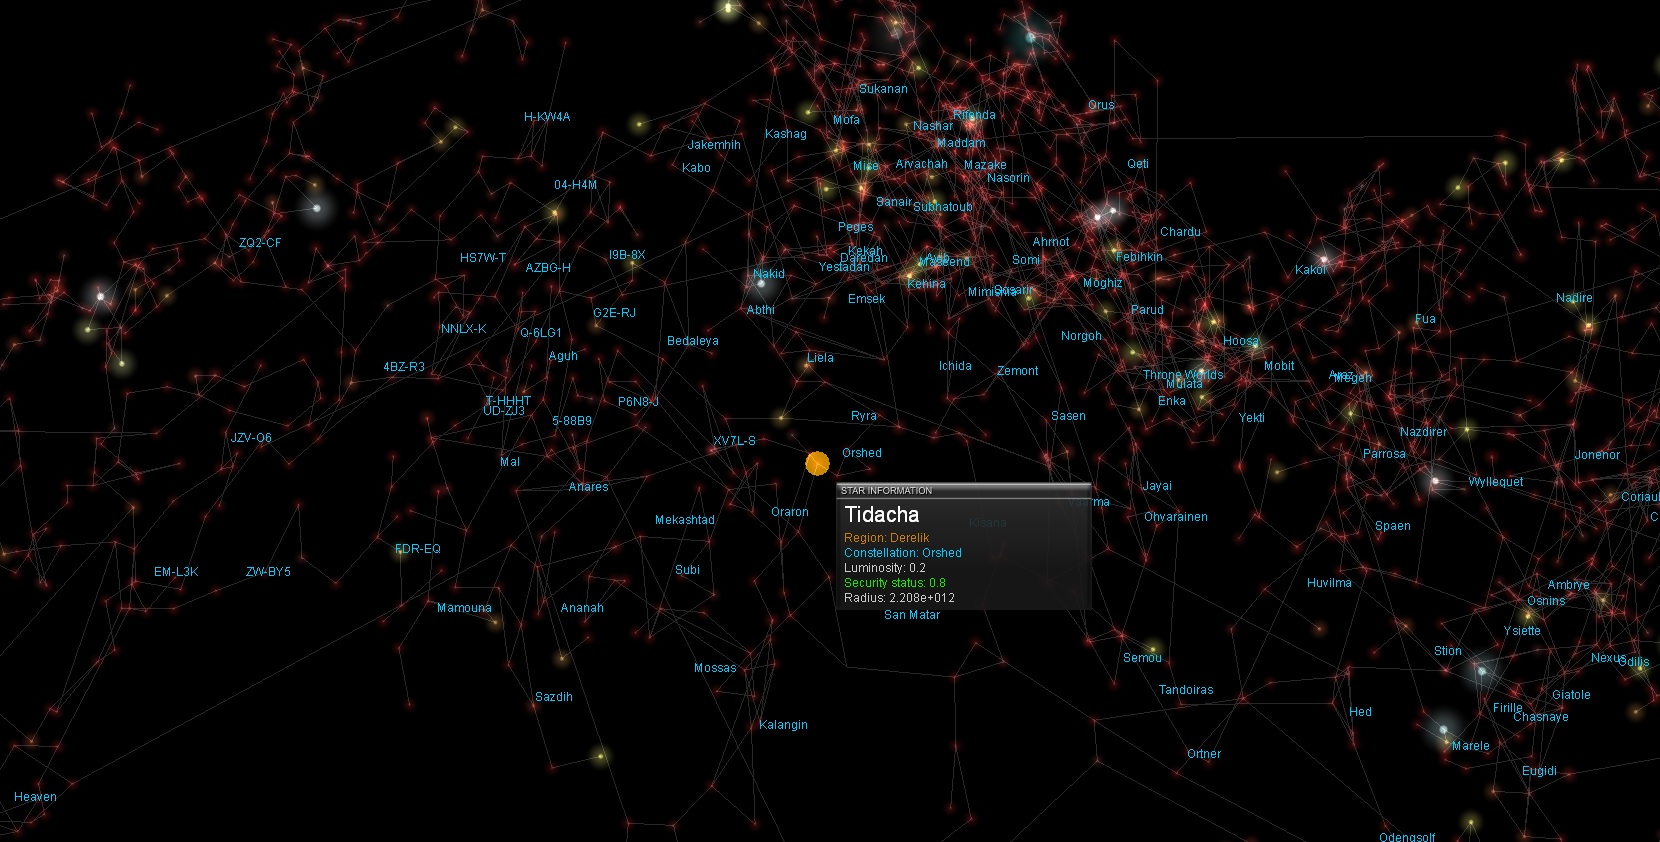Select the Kalangin label

[783, 725]
